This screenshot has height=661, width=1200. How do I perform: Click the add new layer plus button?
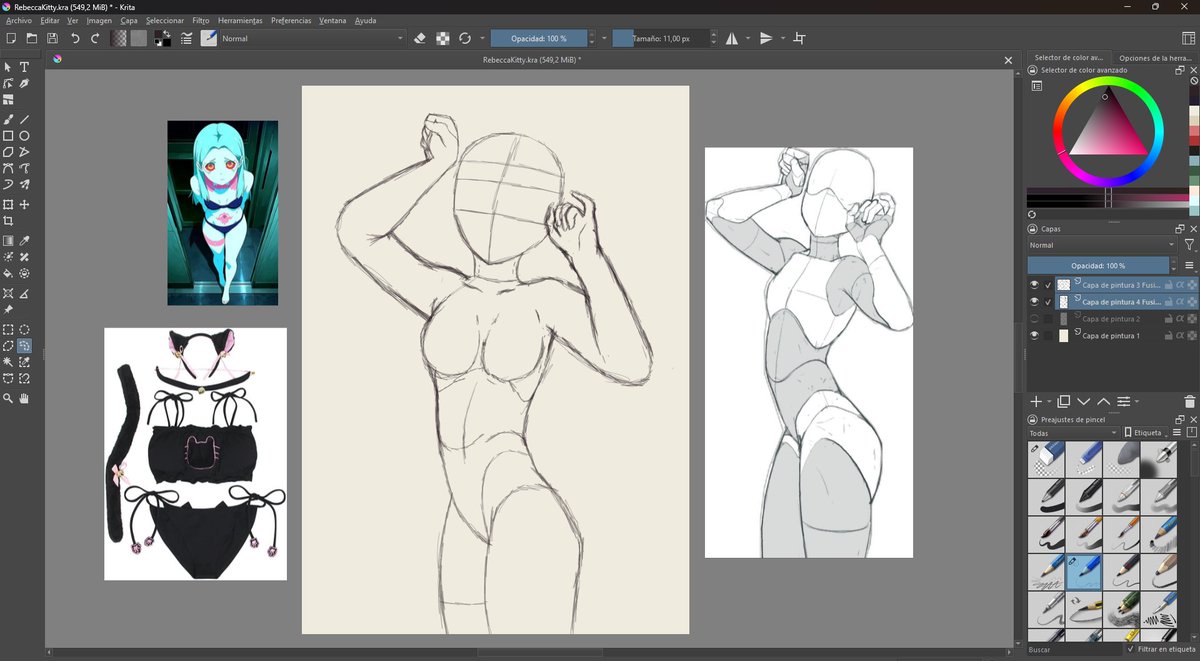click(x=1037, y=401)
